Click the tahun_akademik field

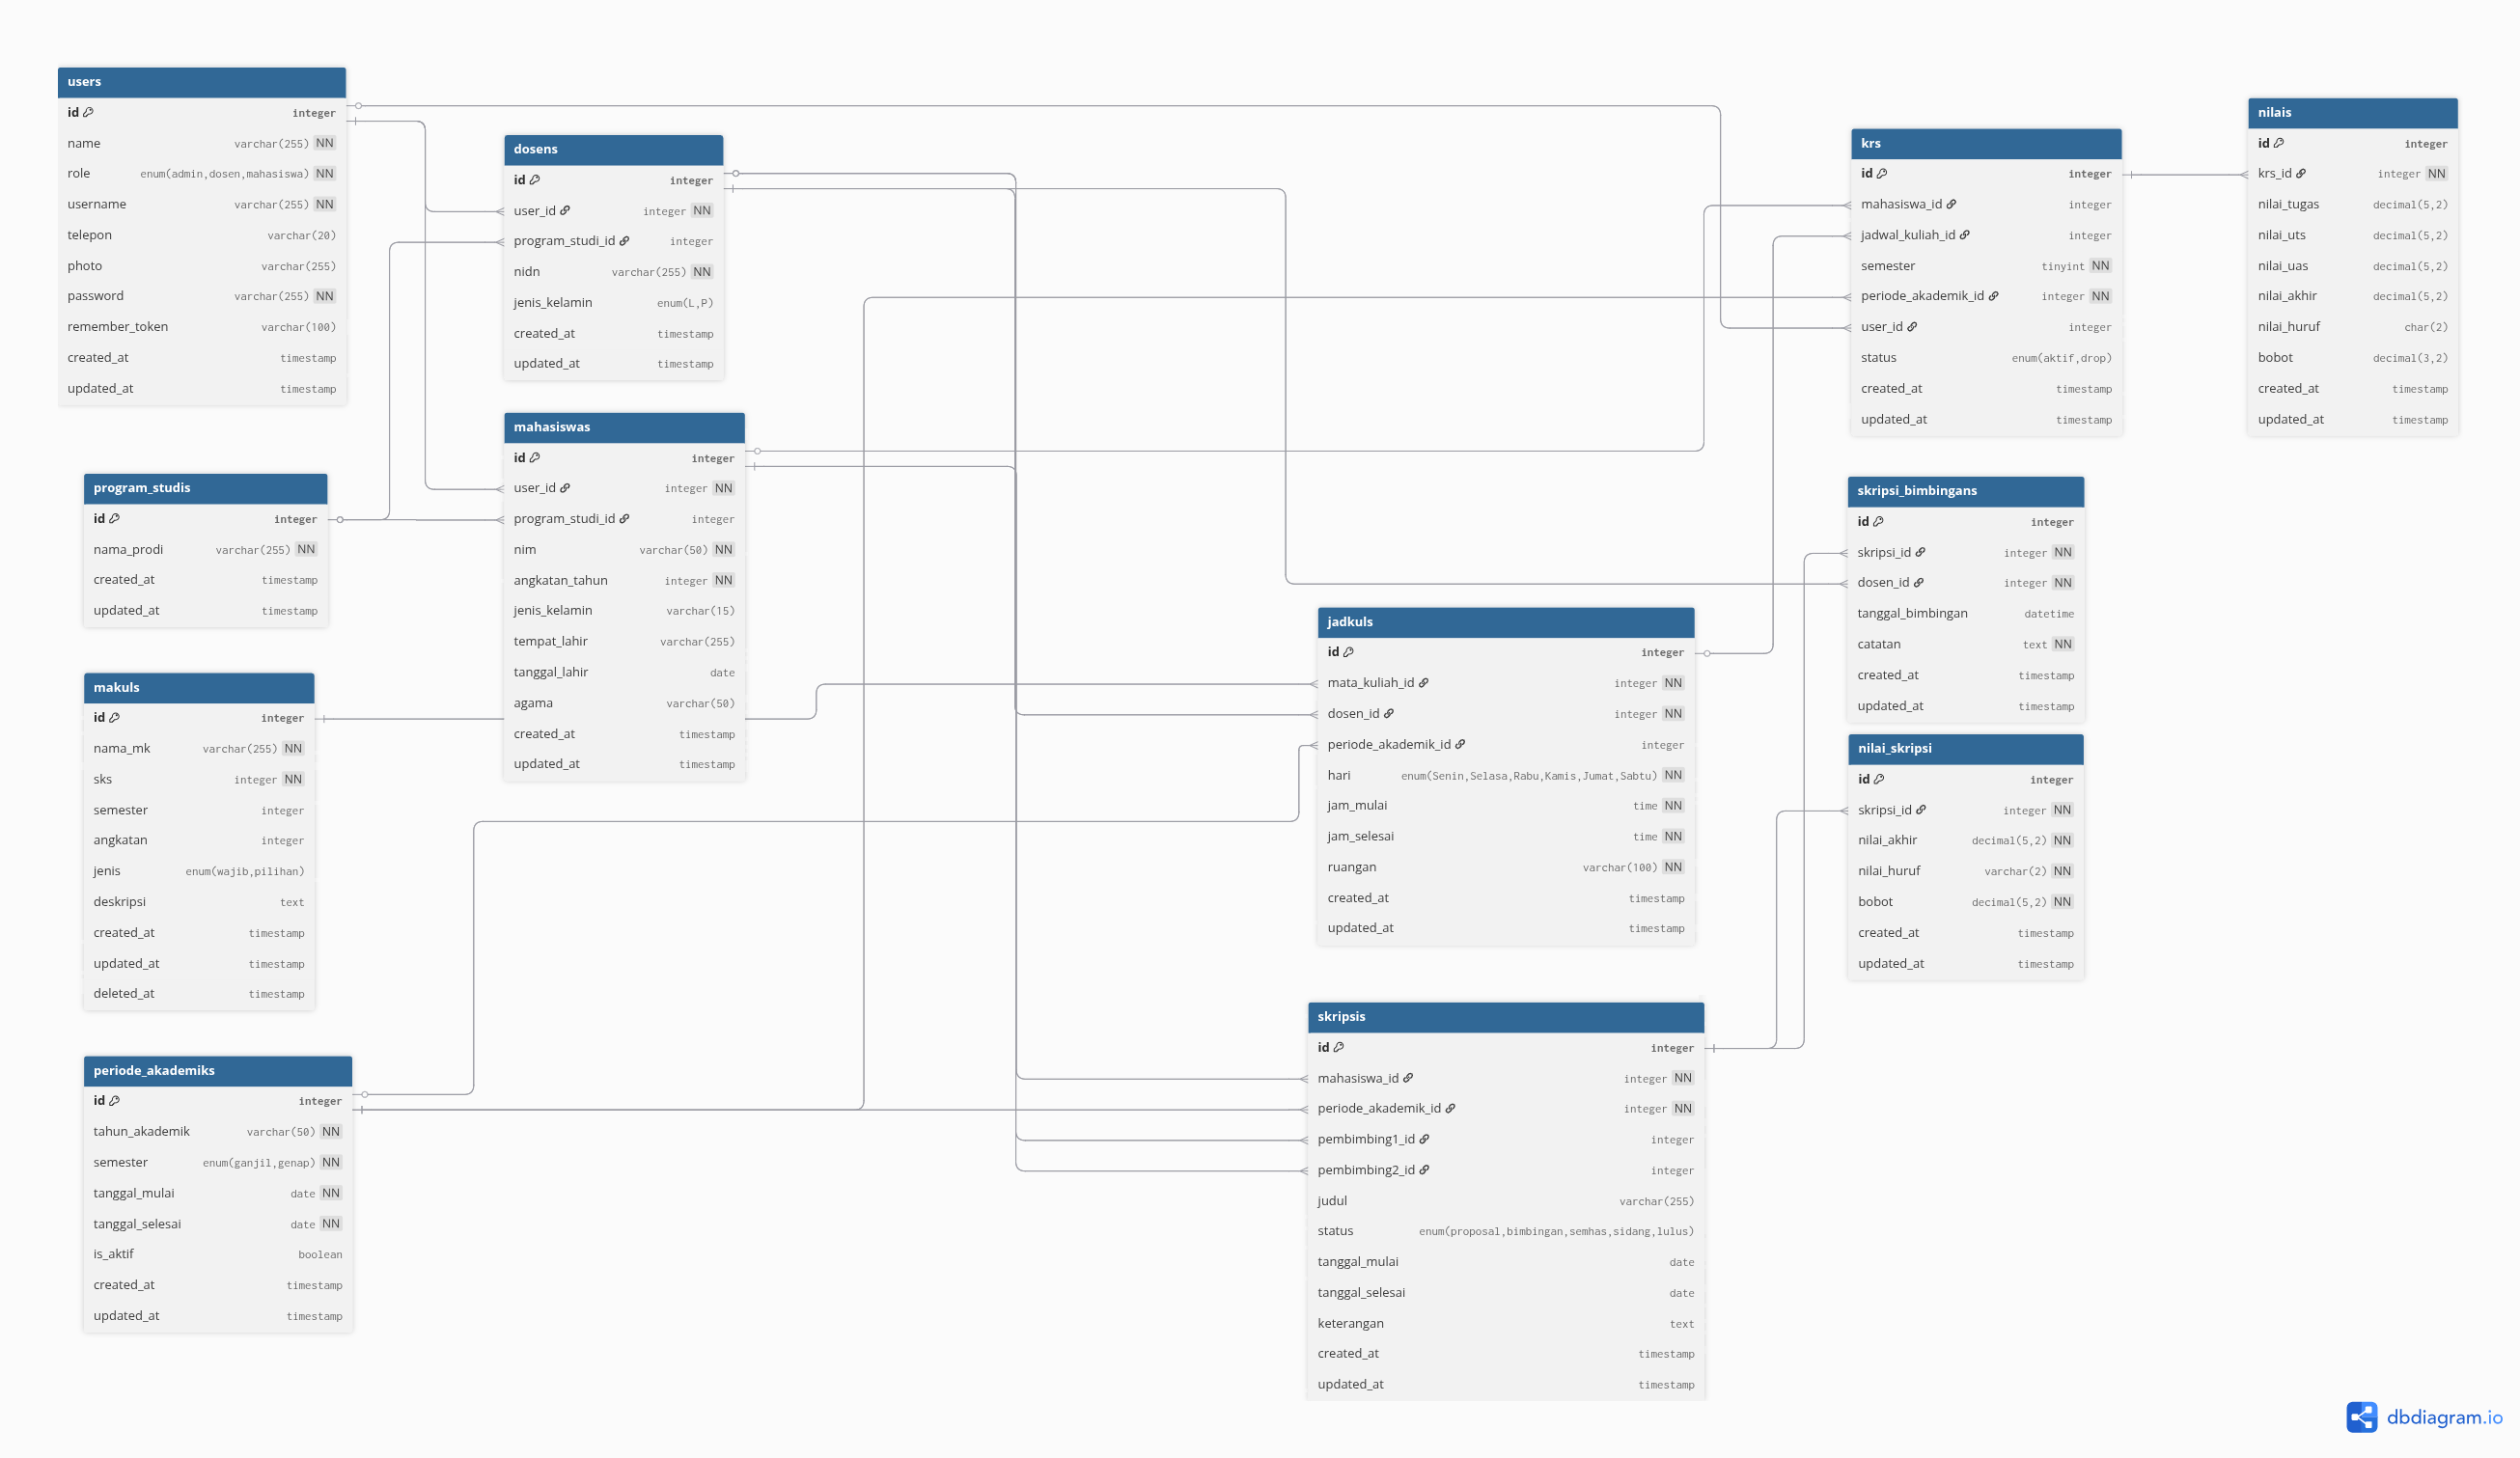pos(218,1132)
